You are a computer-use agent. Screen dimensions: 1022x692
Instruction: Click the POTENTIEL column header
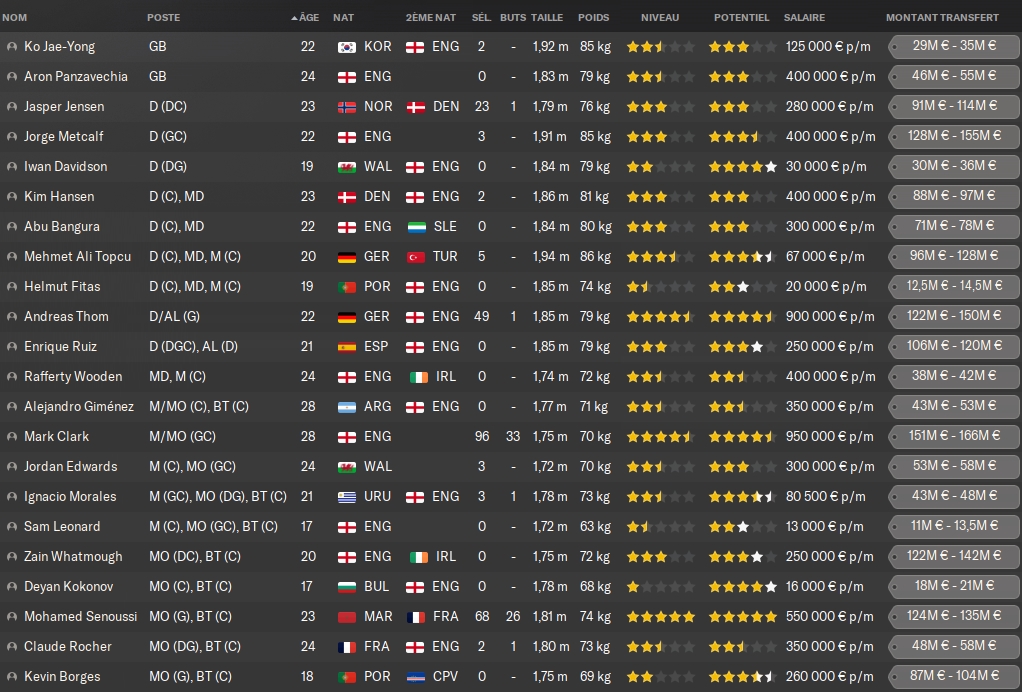[741, 18]
